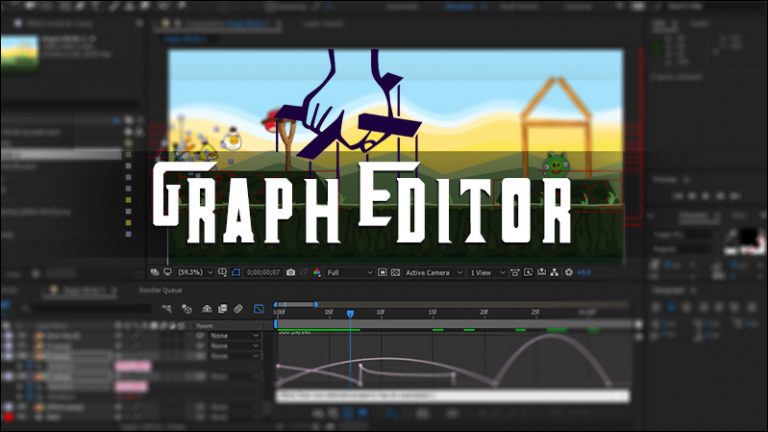This screenshot has height=432, width=768.
Task: Select the keyframe where large arc begins
Action: coord(495,384)
